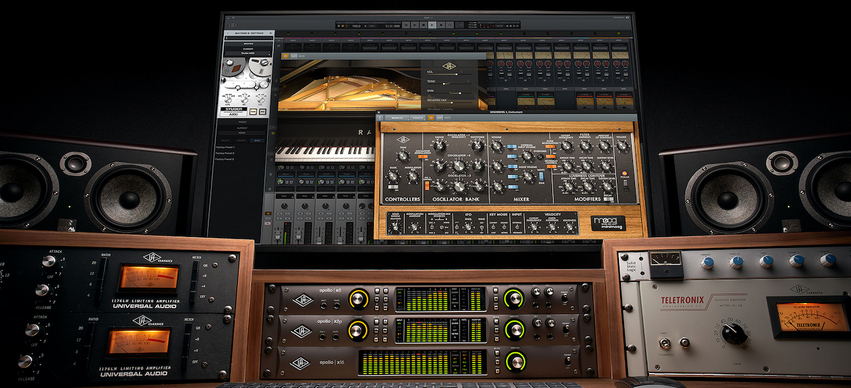This screenshot has height=388, width=851.
Task: Toggle the Oscillator-1 blue mixer switch
Action: pyautogui.click(x=512, y=146)
